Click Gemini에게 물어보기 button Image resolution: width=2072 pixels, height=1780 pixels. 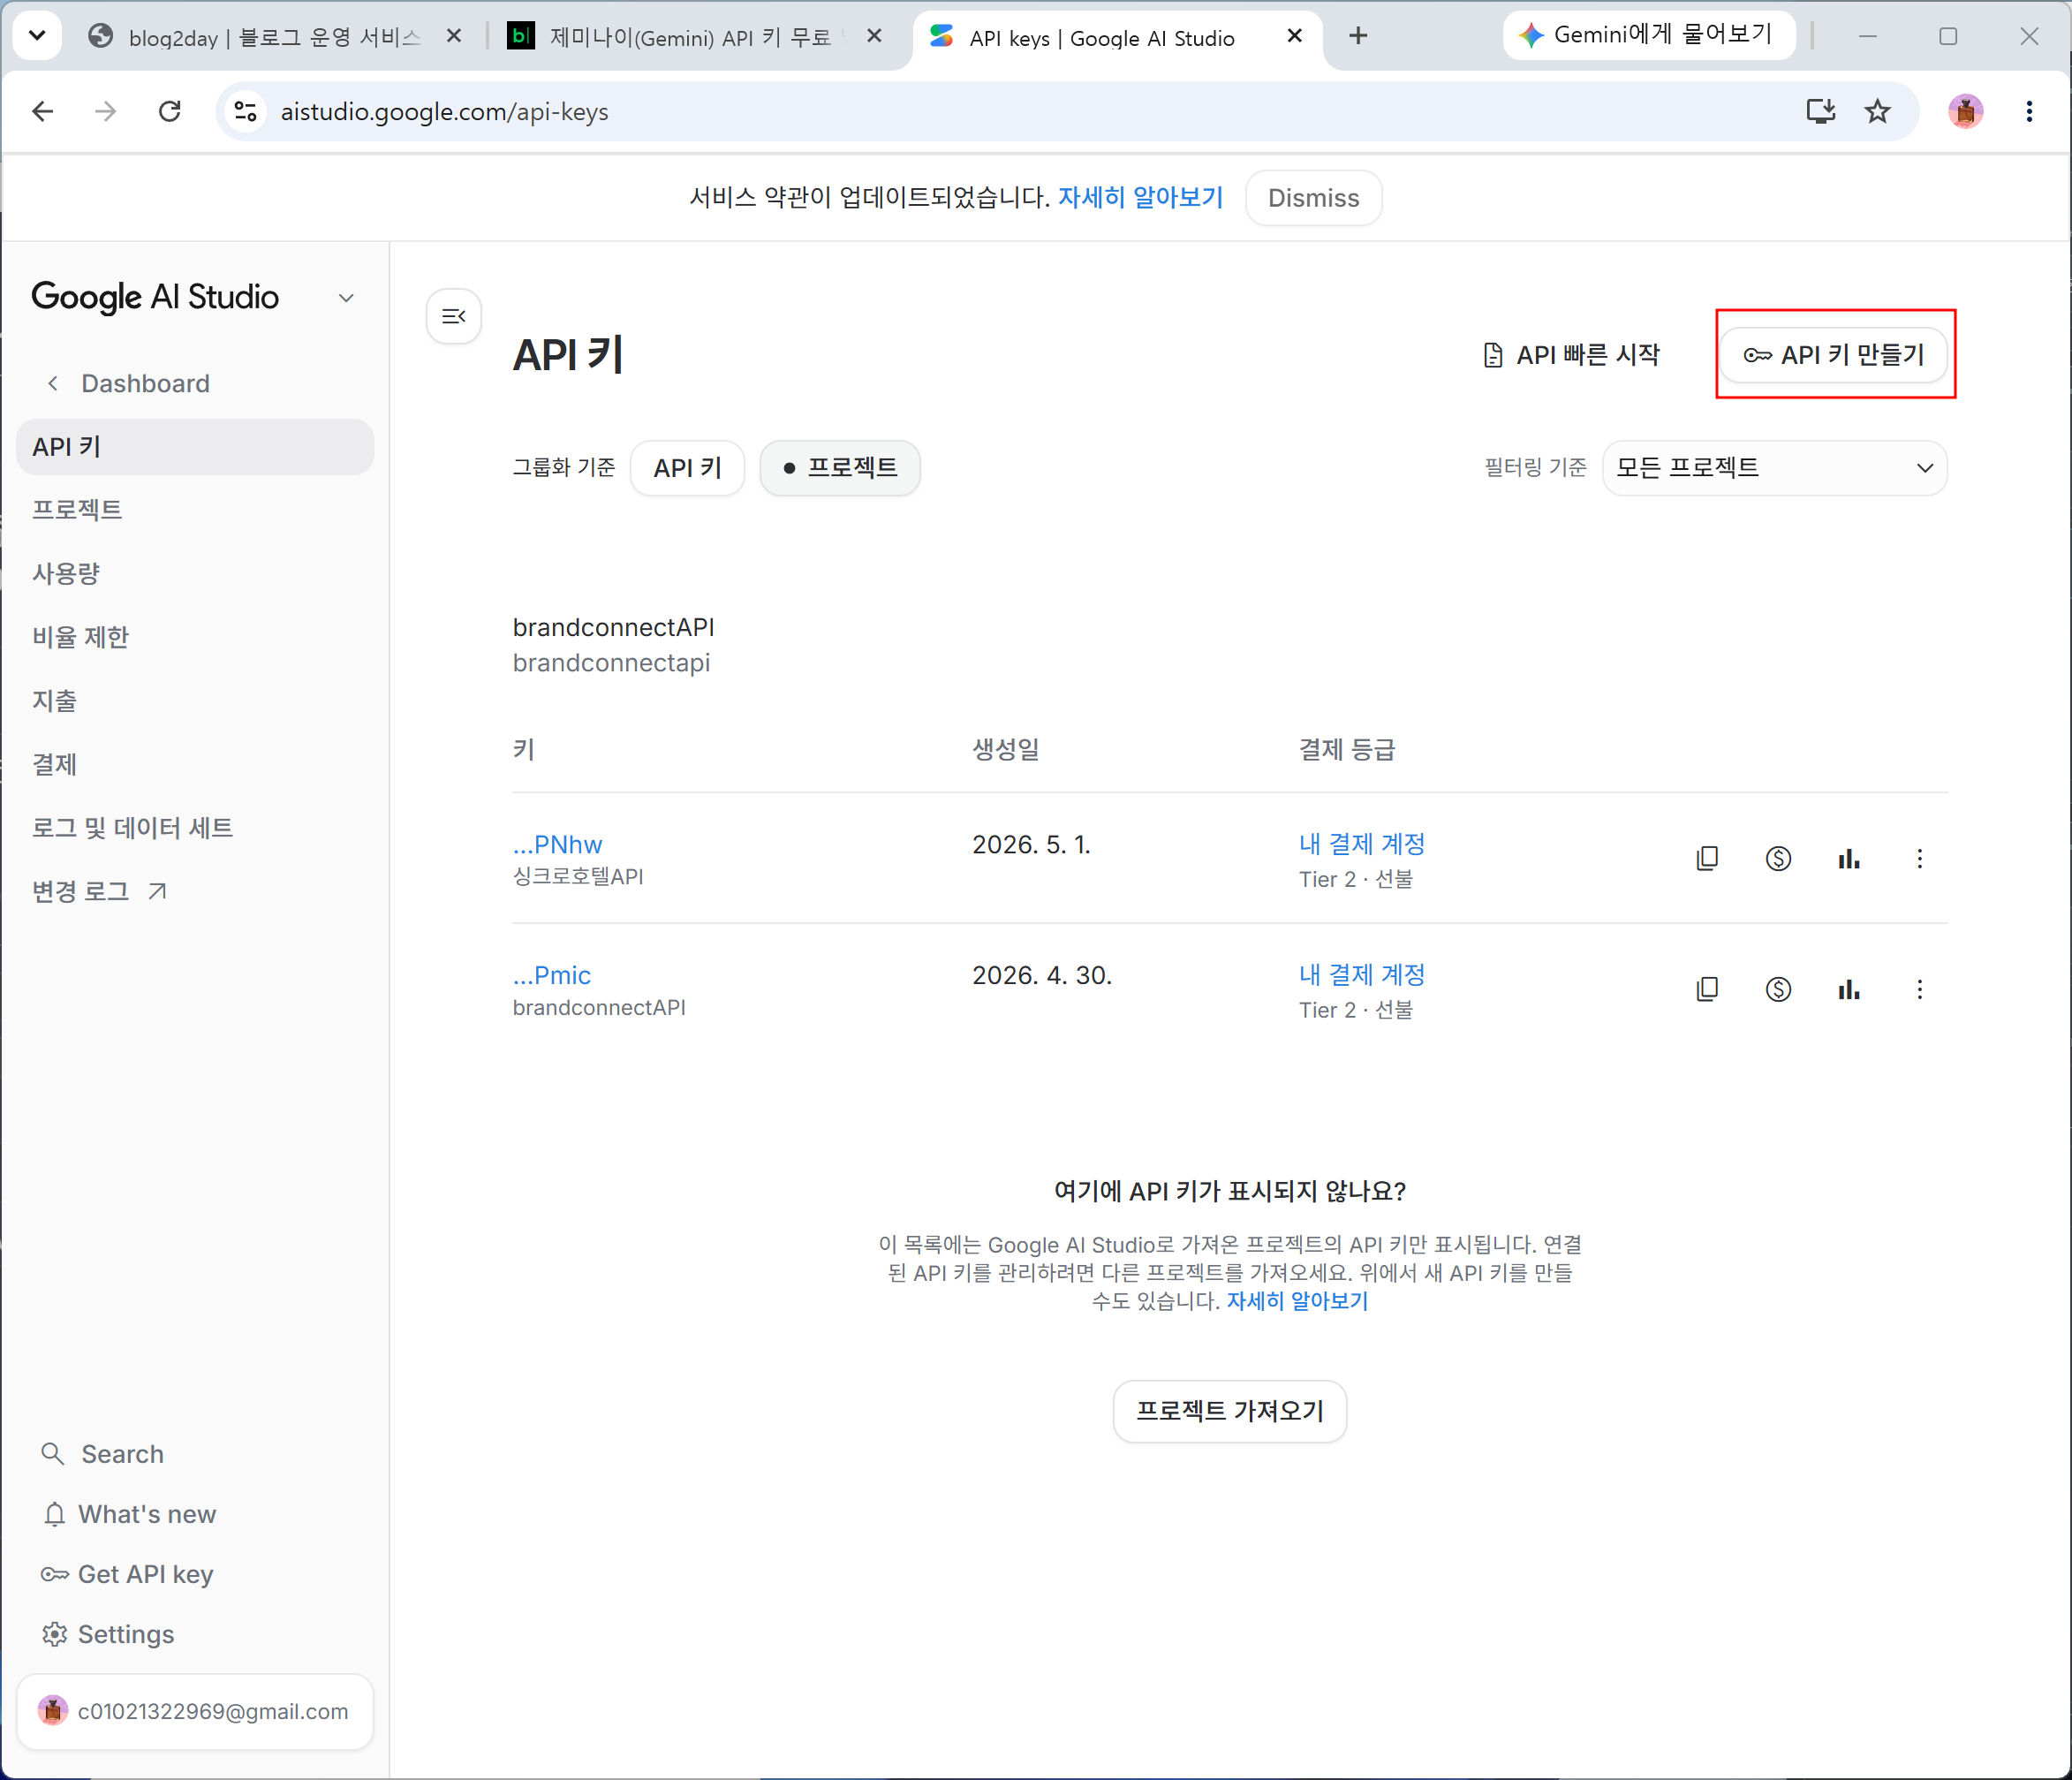click(1648, 36)
